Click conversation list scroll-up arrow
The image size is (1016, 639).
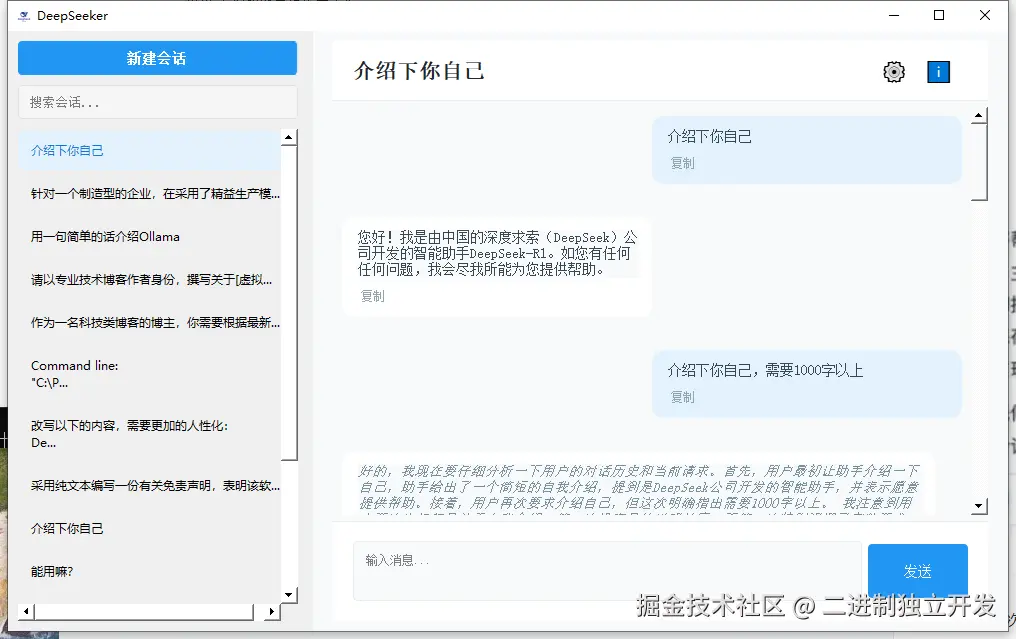(289, 137)
